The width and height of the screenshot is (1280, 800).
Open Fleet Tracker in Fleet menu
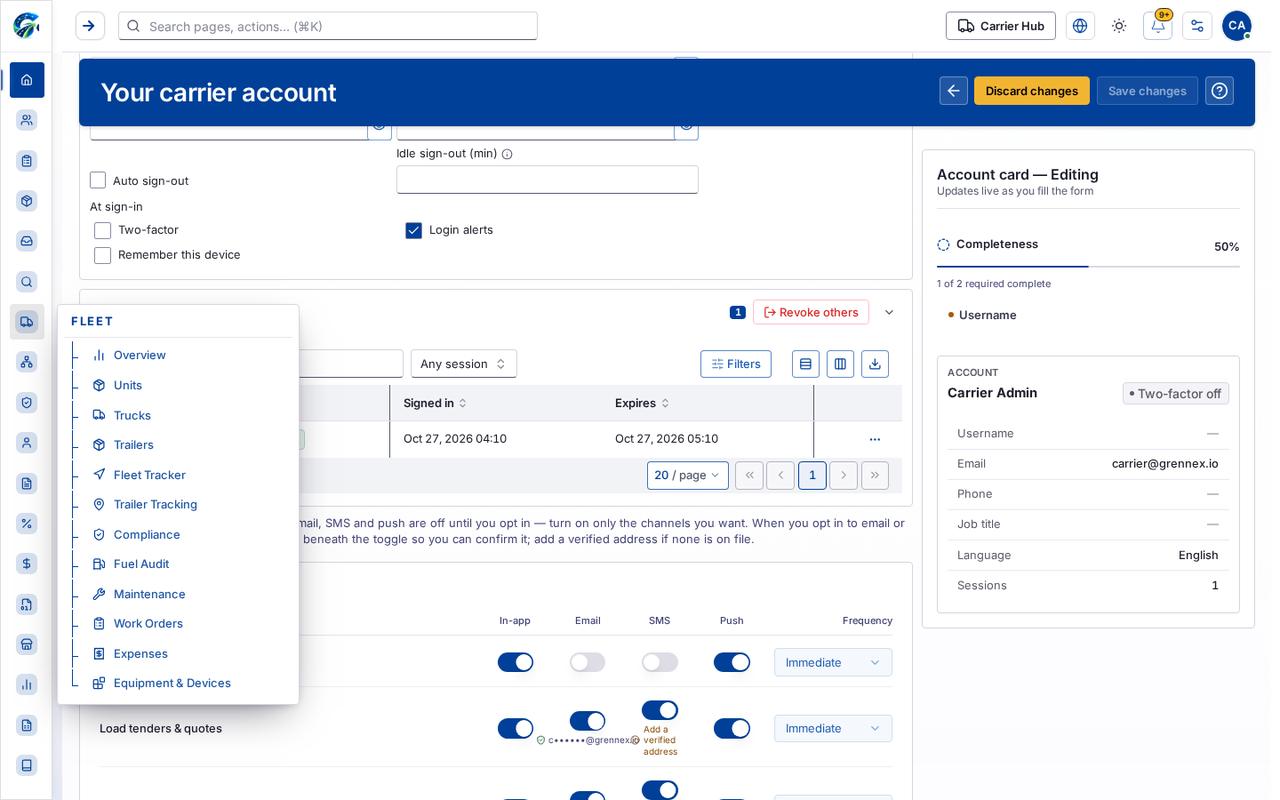pyautogui.click(x=150, y=475)
